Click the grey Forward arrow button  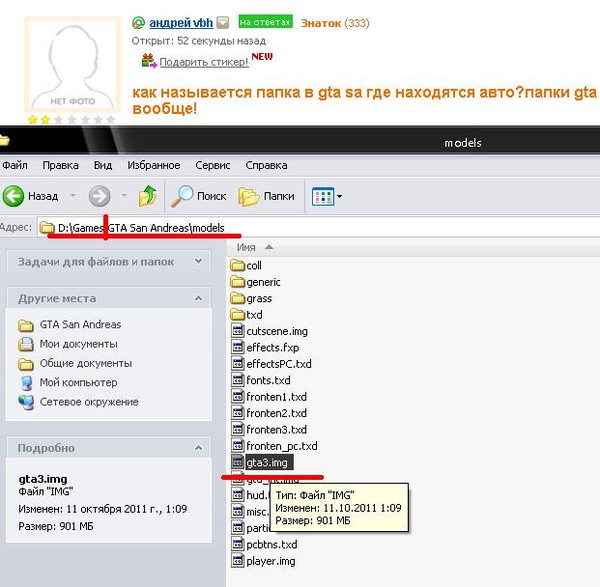(99, 196)
